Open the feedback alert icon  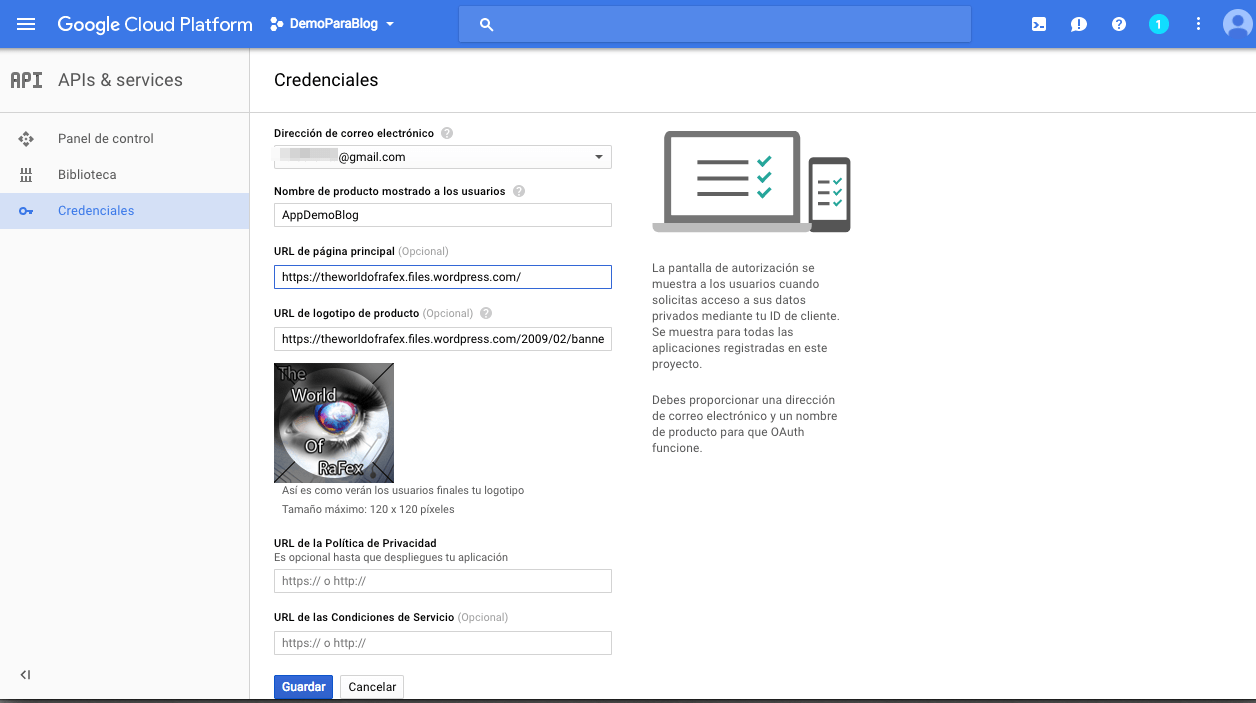(1079, 24)
